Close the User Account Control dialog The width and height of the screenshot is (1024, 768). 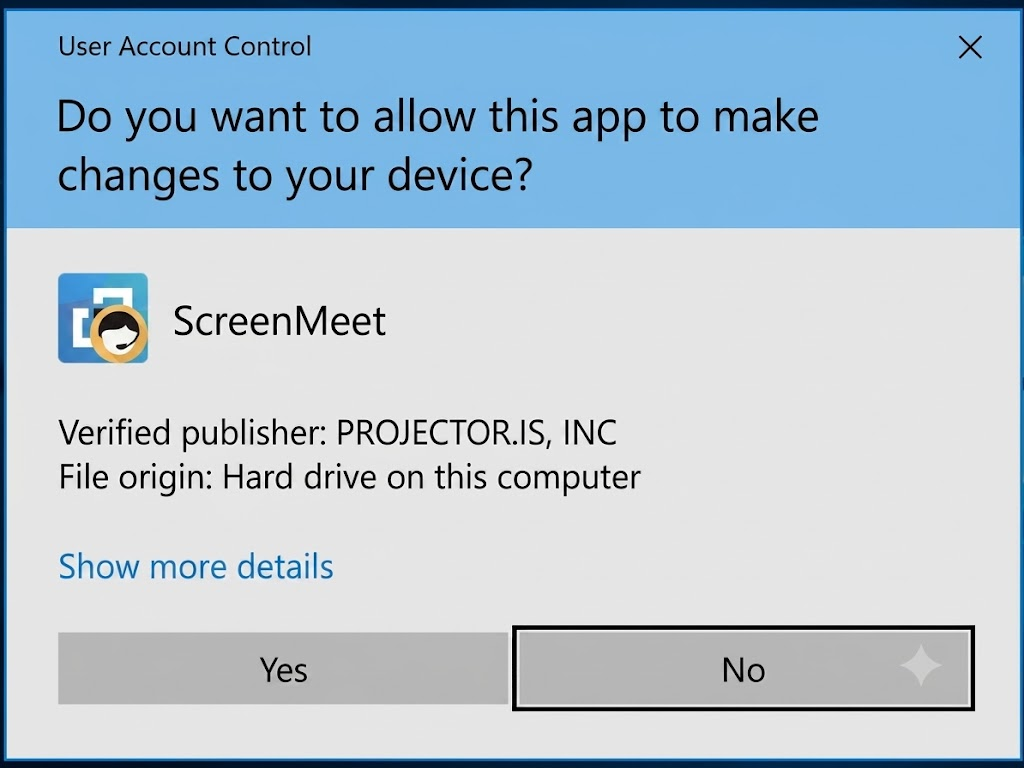click(x=970, y=47)
